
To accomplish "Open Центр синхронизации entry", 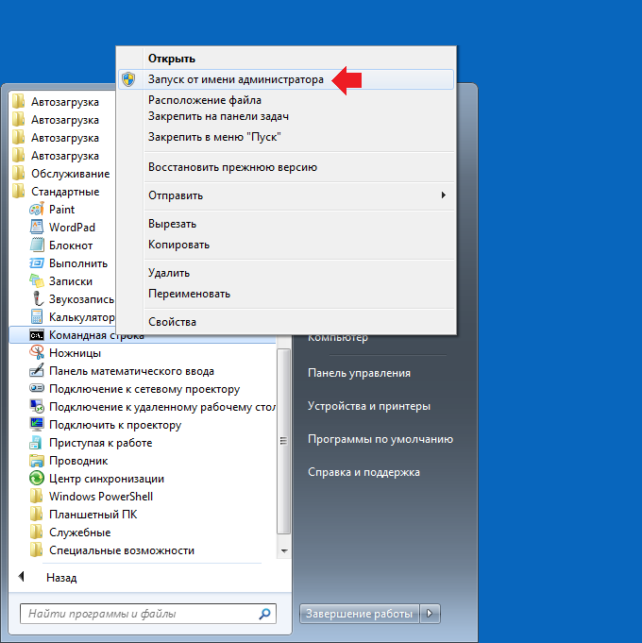I will (x=107, y=479).
